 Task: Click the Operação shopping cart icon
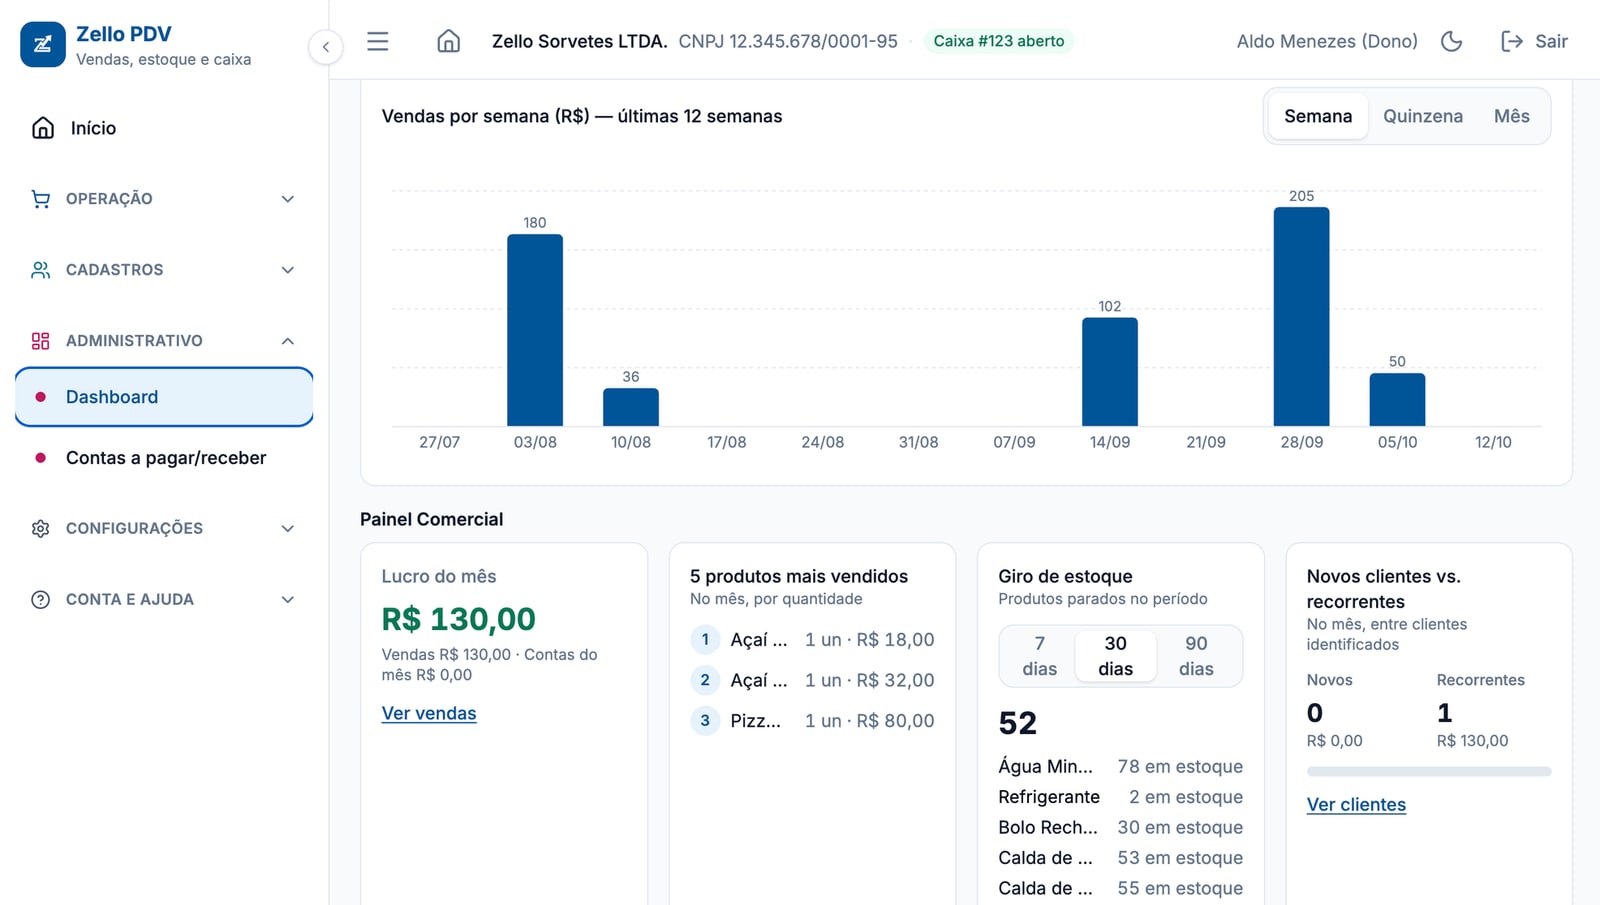[x=41, y=199]
